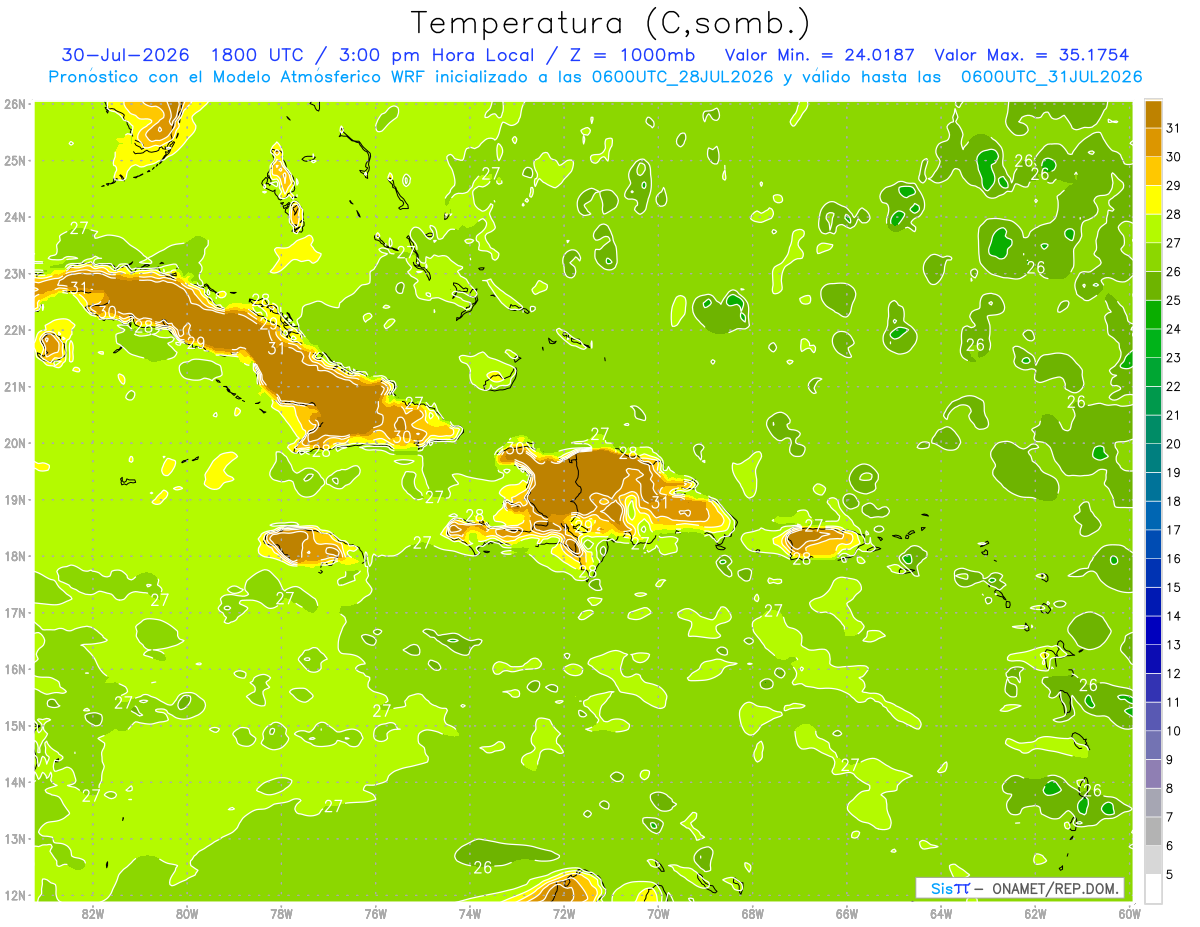Click the '72W' longitude axis label

[x=564, y=914]
